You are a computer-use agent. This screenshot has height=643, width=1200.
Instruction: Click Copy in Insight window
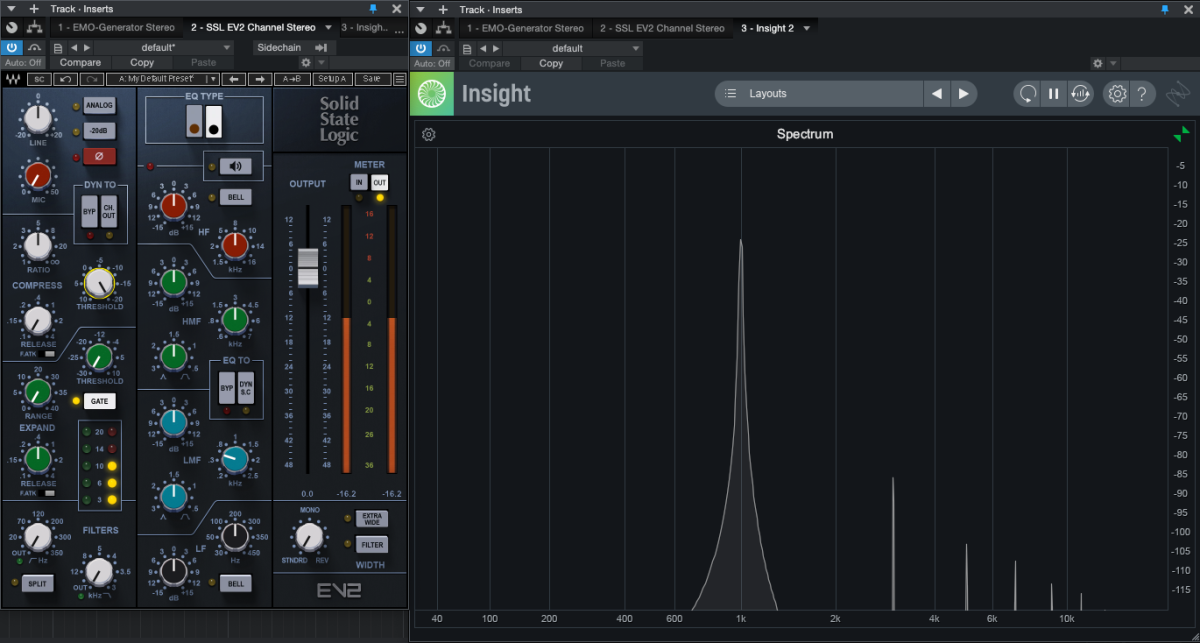[551, 63]
